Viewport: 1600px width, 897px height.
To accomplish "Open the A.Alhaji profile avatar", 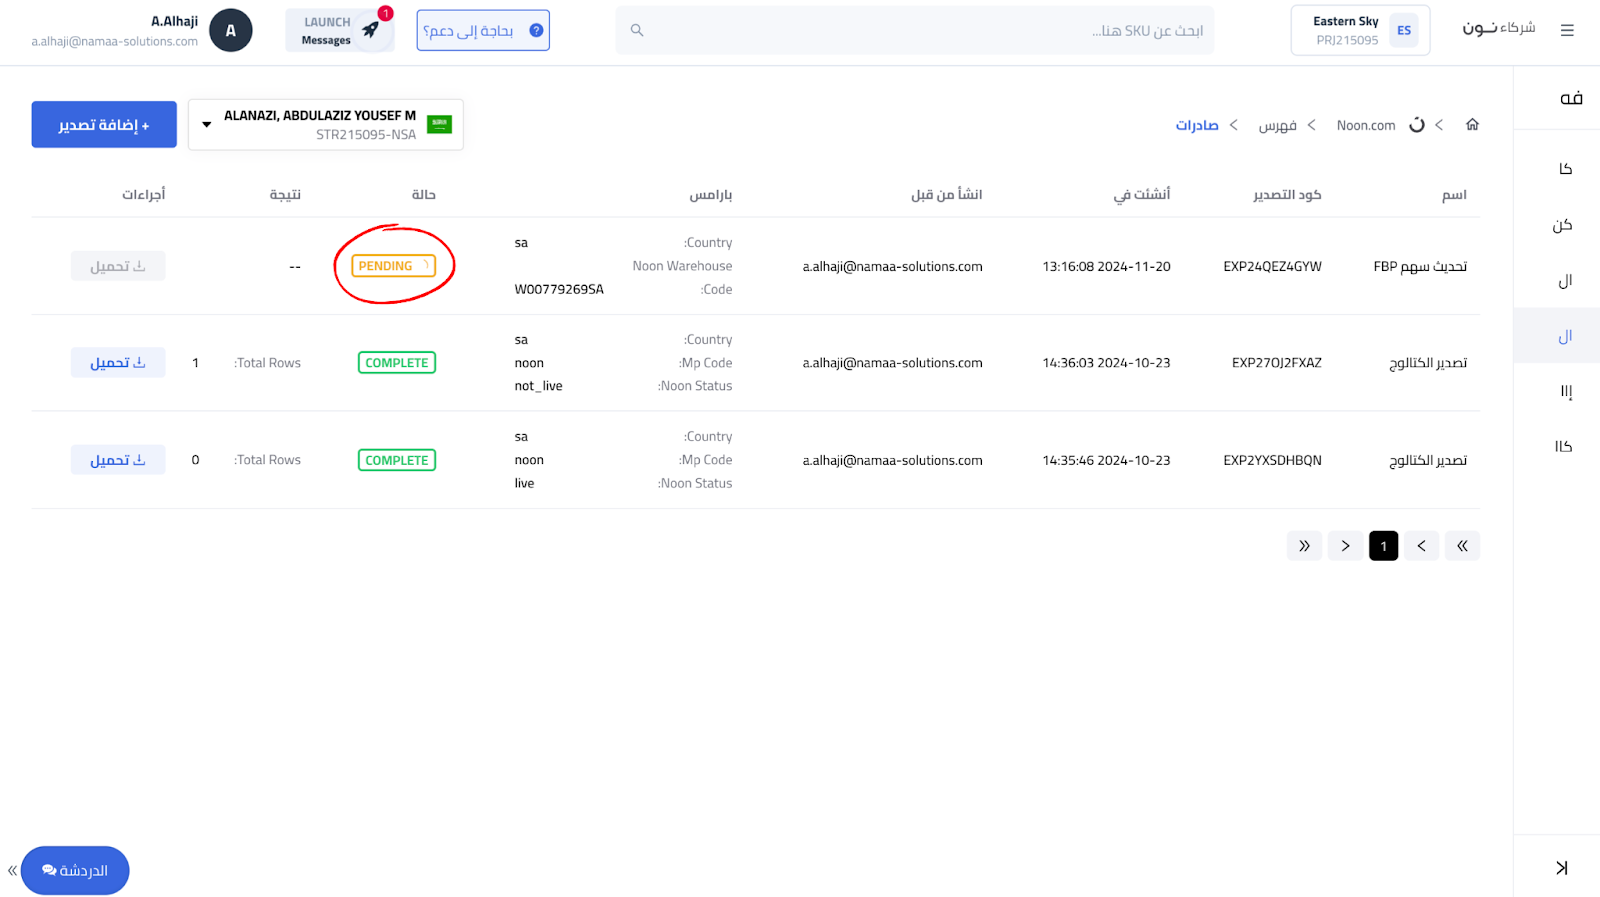I will (x=231, y=30).
